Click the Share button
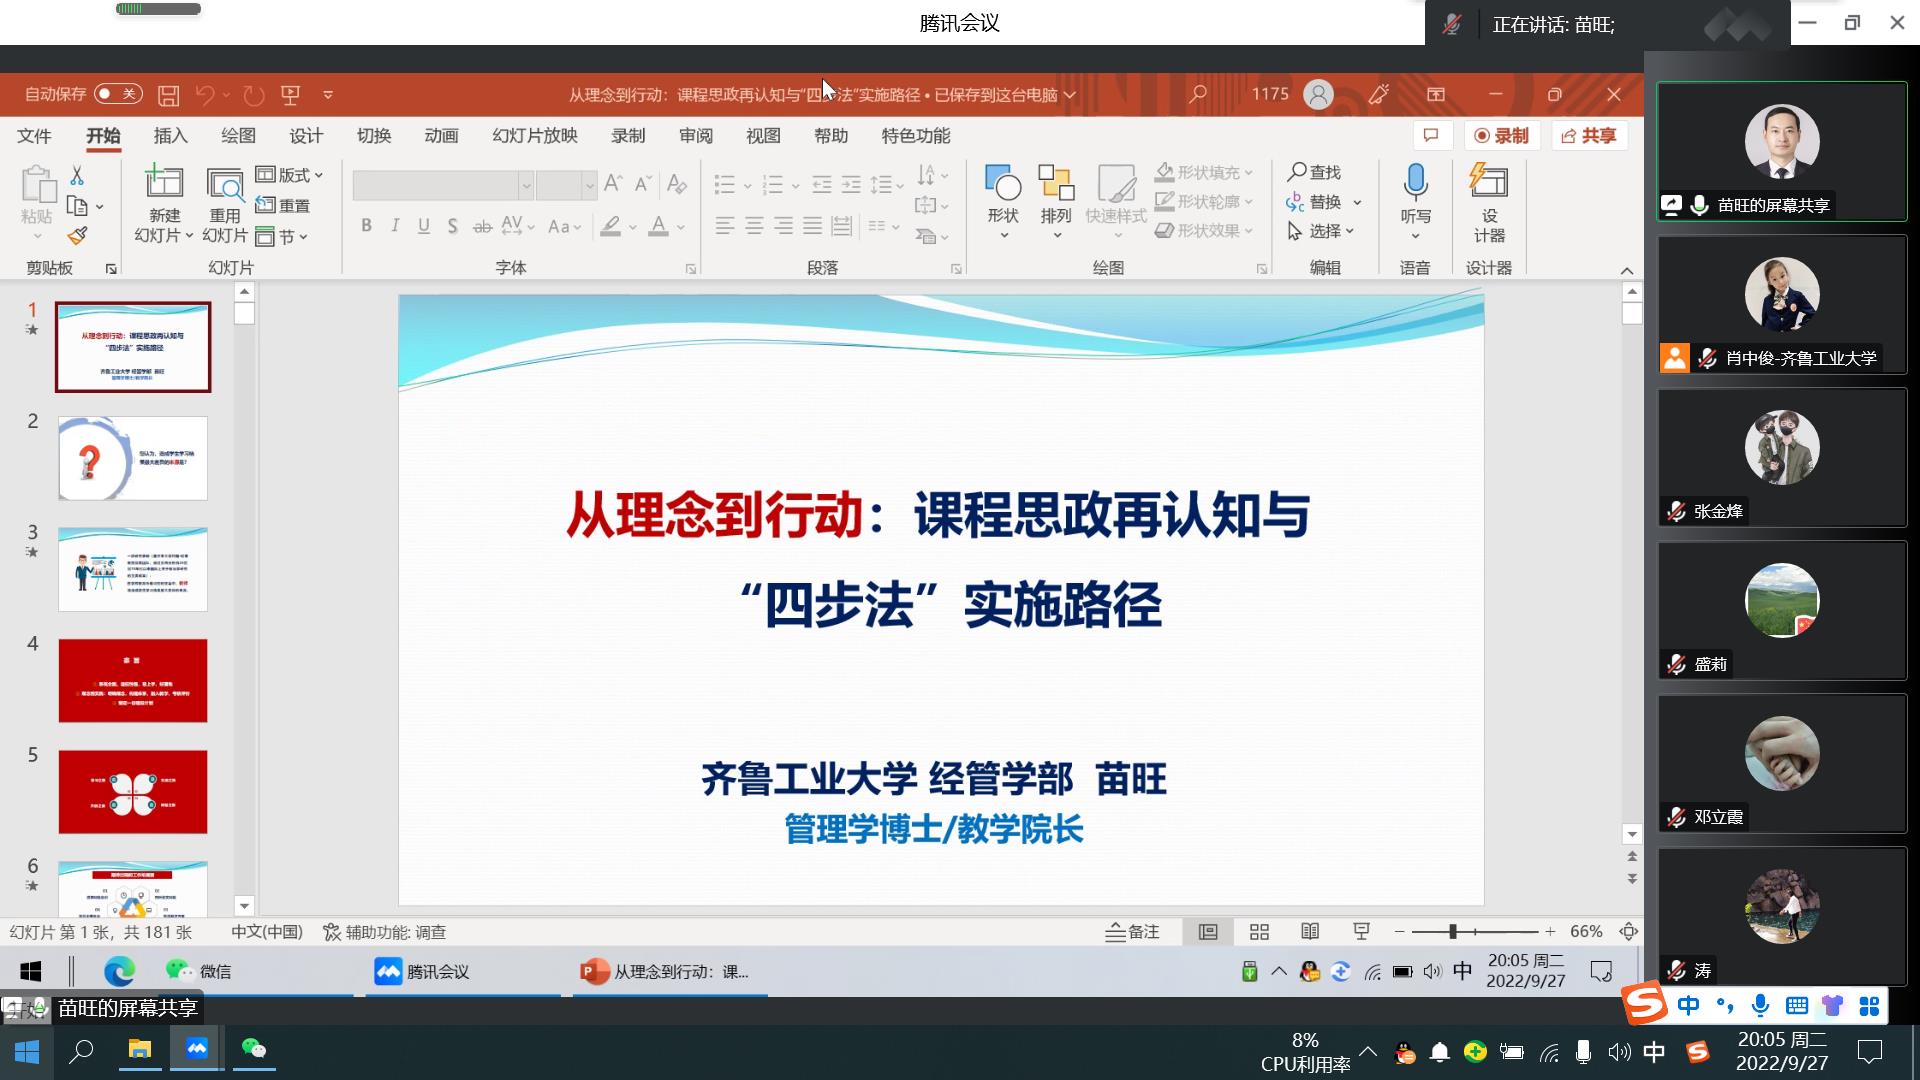 tap(1589, 135)
